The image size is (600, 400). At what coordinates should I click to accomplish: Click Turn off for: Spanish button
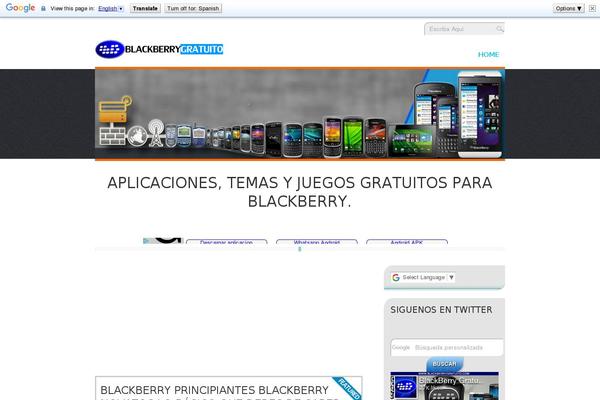(x=193, y=8)
